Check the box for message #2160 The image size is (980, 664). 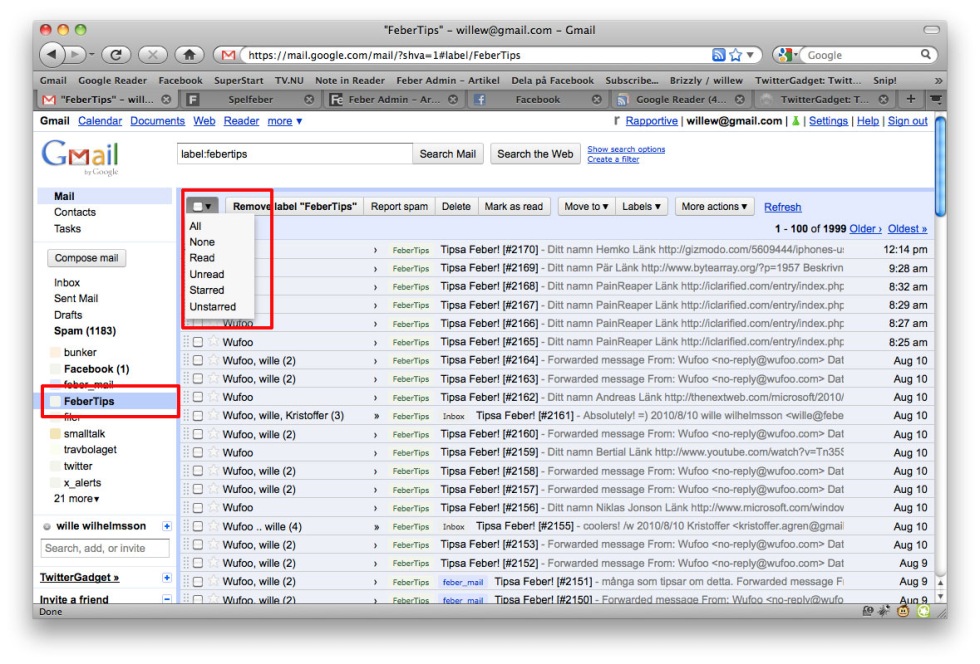pos(198,435)
